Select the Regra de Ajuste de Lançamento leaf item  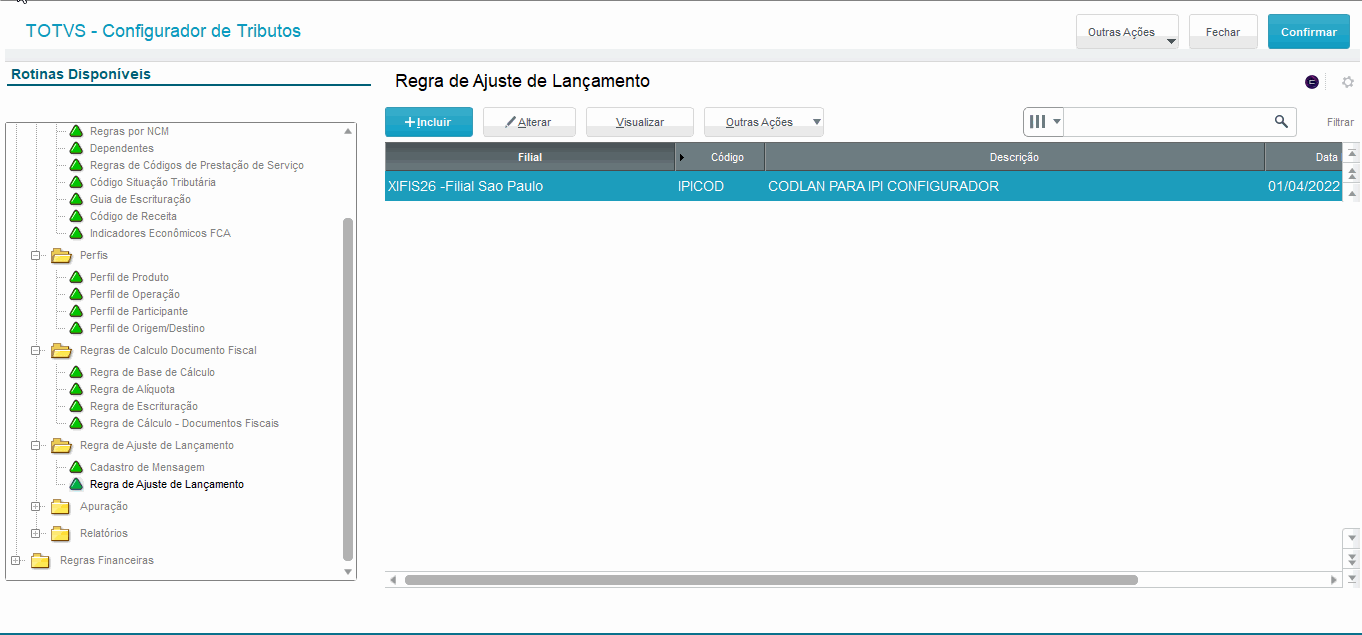(167, 484)
